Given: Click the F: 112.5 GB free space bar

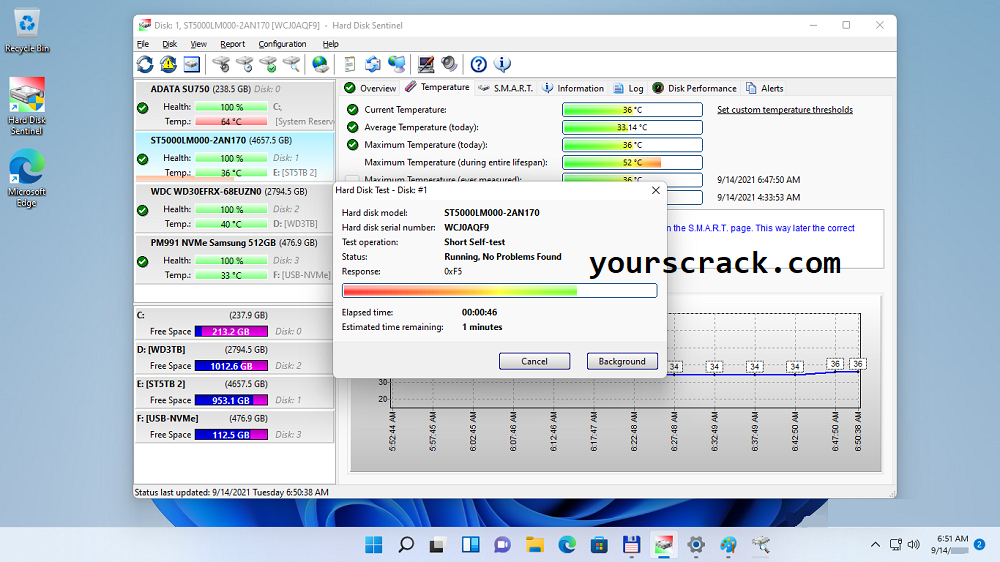Looking at the screenshot, I should (231, 435).
